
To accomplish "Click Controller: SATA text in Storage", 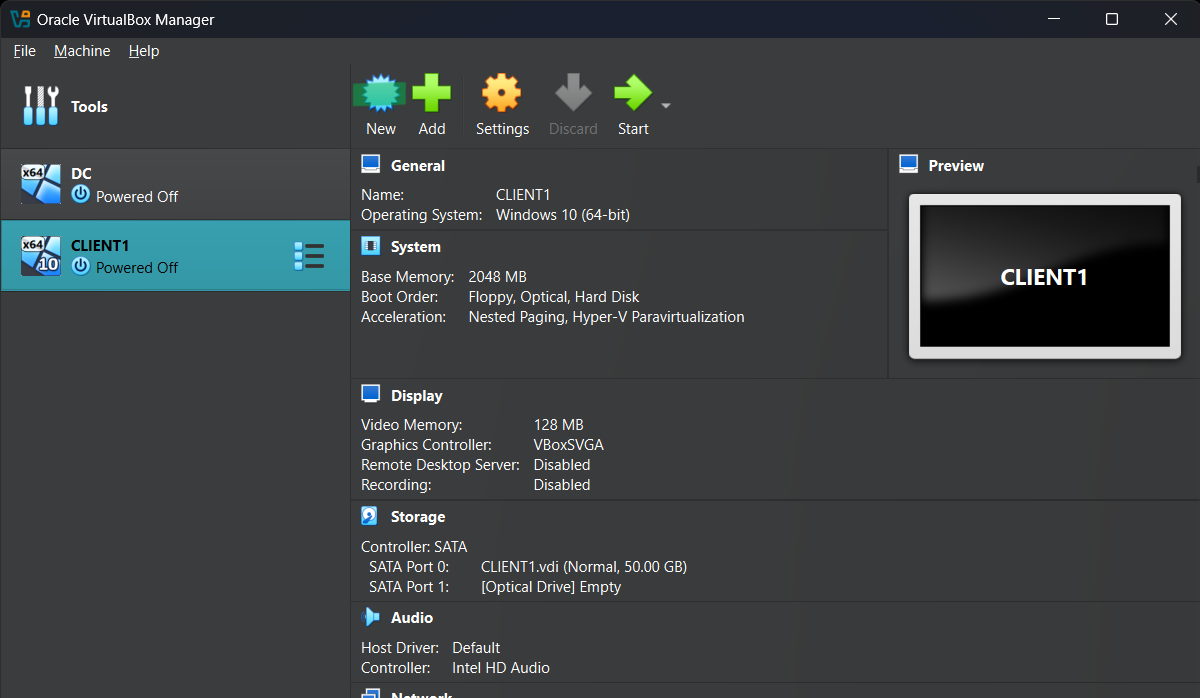I will [414, 547].
